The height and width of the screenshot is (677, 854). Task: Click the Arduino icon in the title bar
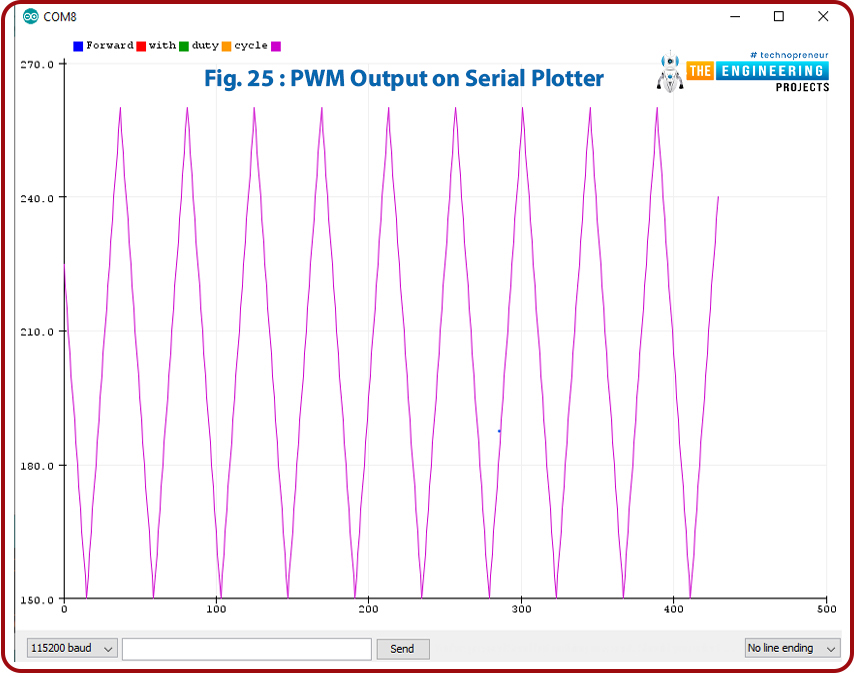pyautogui.click(x=31, y=17)
